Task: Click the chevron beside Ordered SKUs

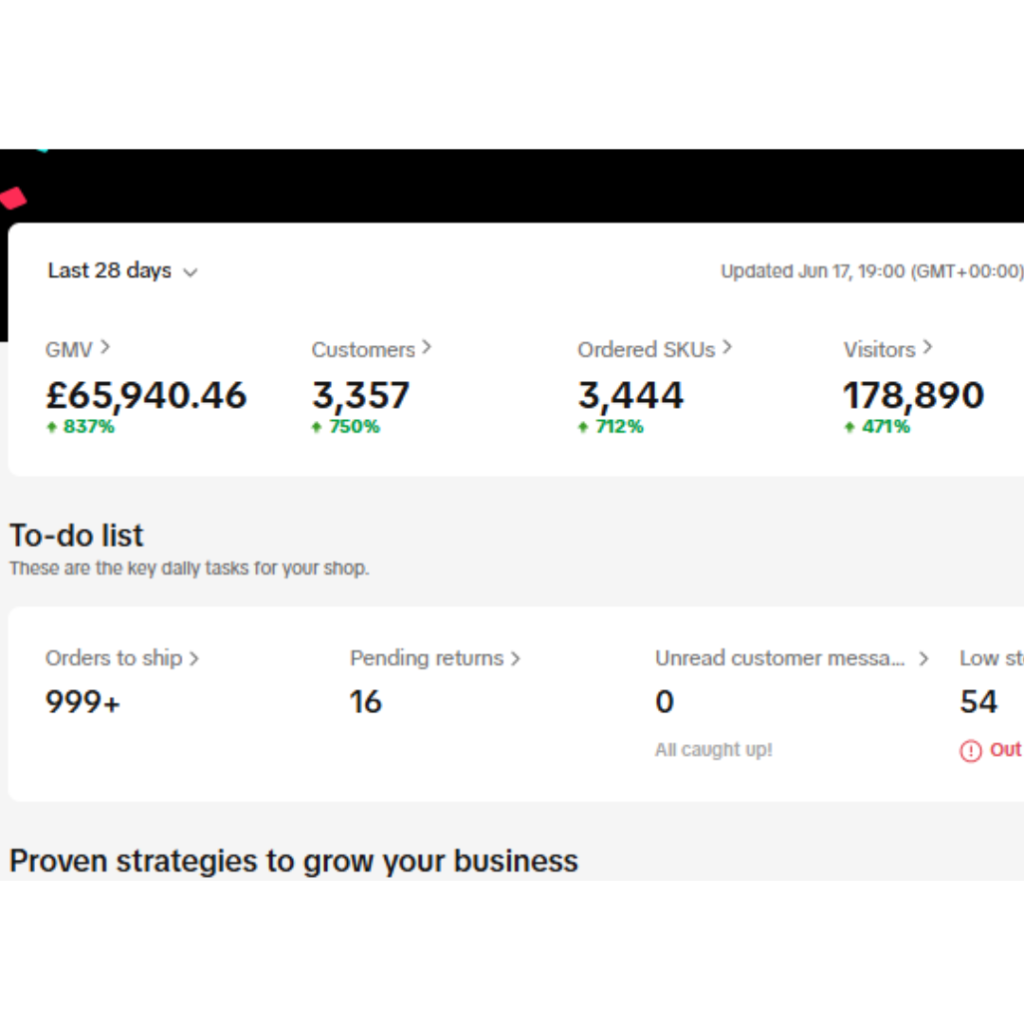Action: [x=727, y=347]
